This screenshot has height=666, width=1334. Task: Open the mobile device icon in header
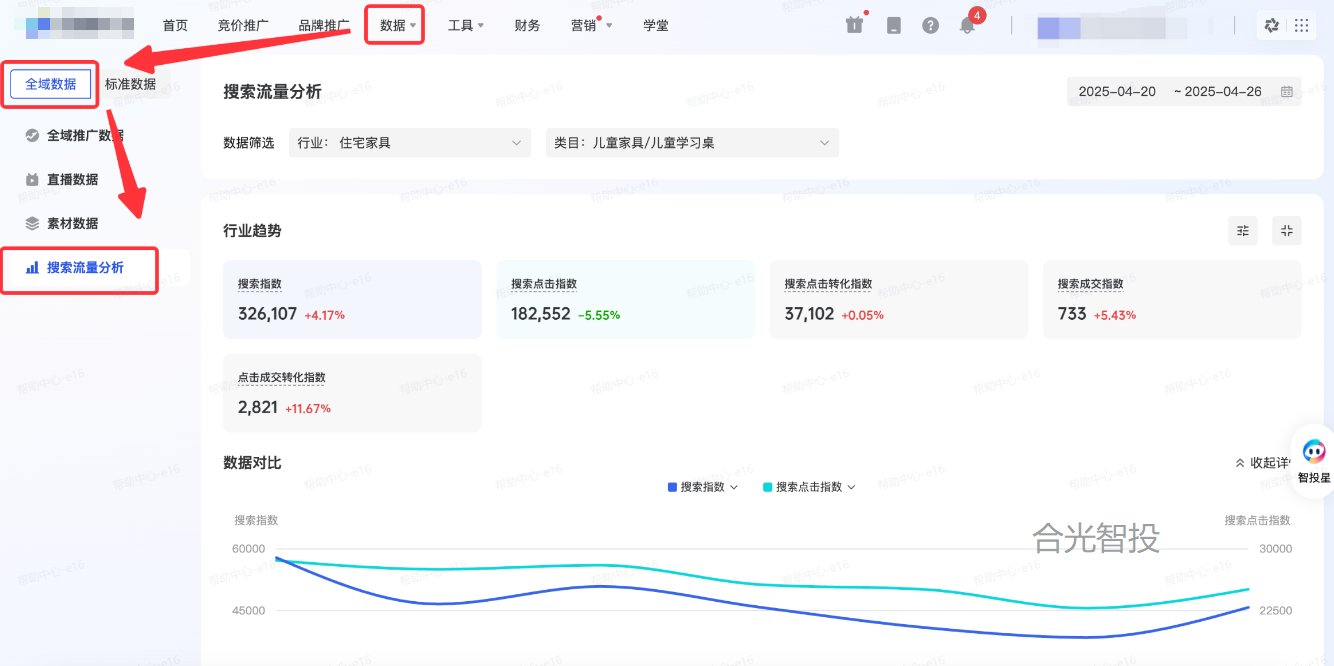pos(894,25)
